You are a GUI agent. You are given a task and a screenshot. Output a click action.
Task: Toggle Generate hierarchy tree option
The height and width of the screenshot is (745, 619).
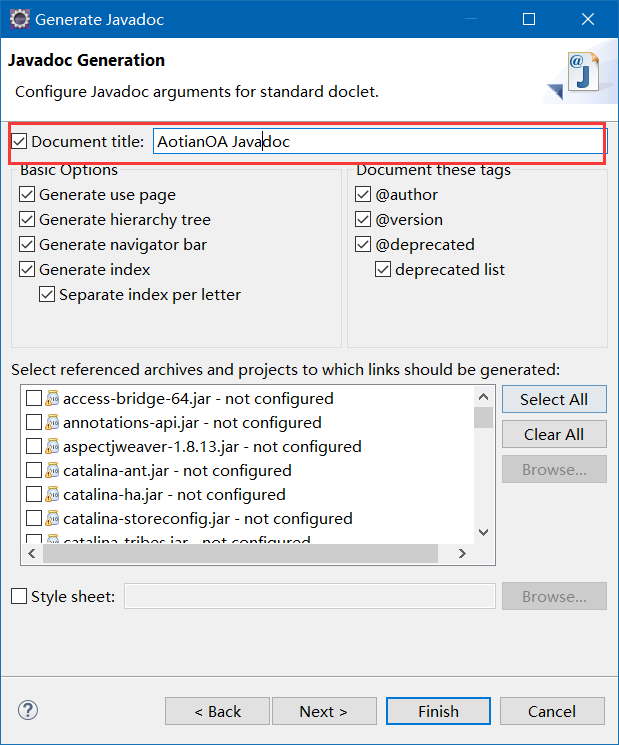27,220
